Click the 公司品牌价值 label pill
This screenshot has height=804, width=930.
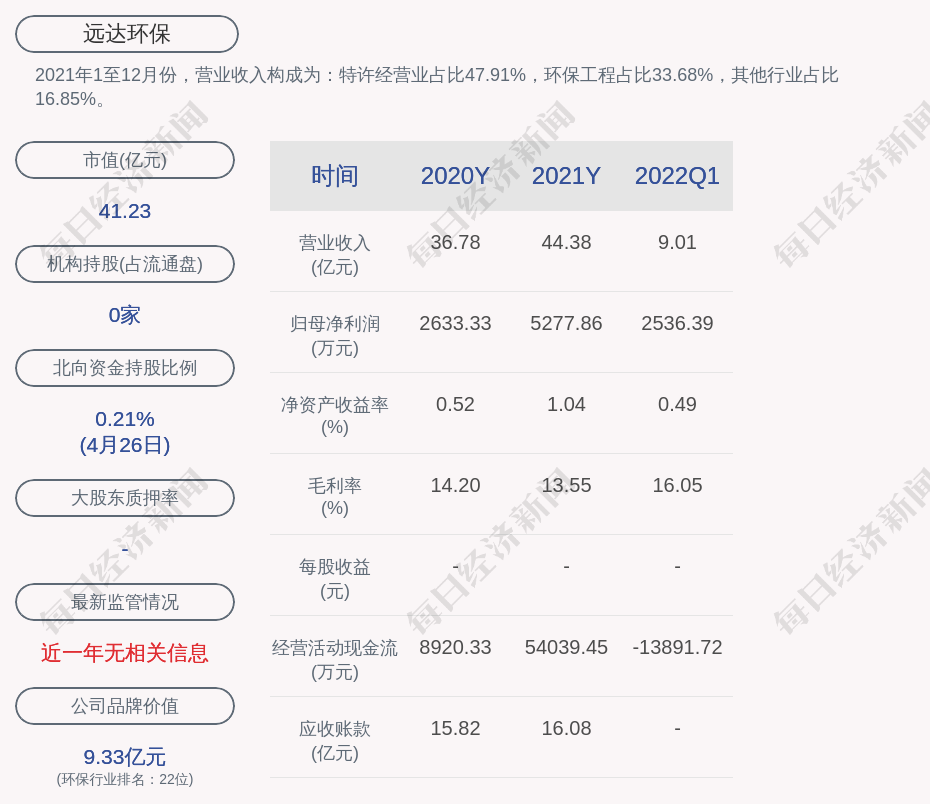tap(125, 706)
